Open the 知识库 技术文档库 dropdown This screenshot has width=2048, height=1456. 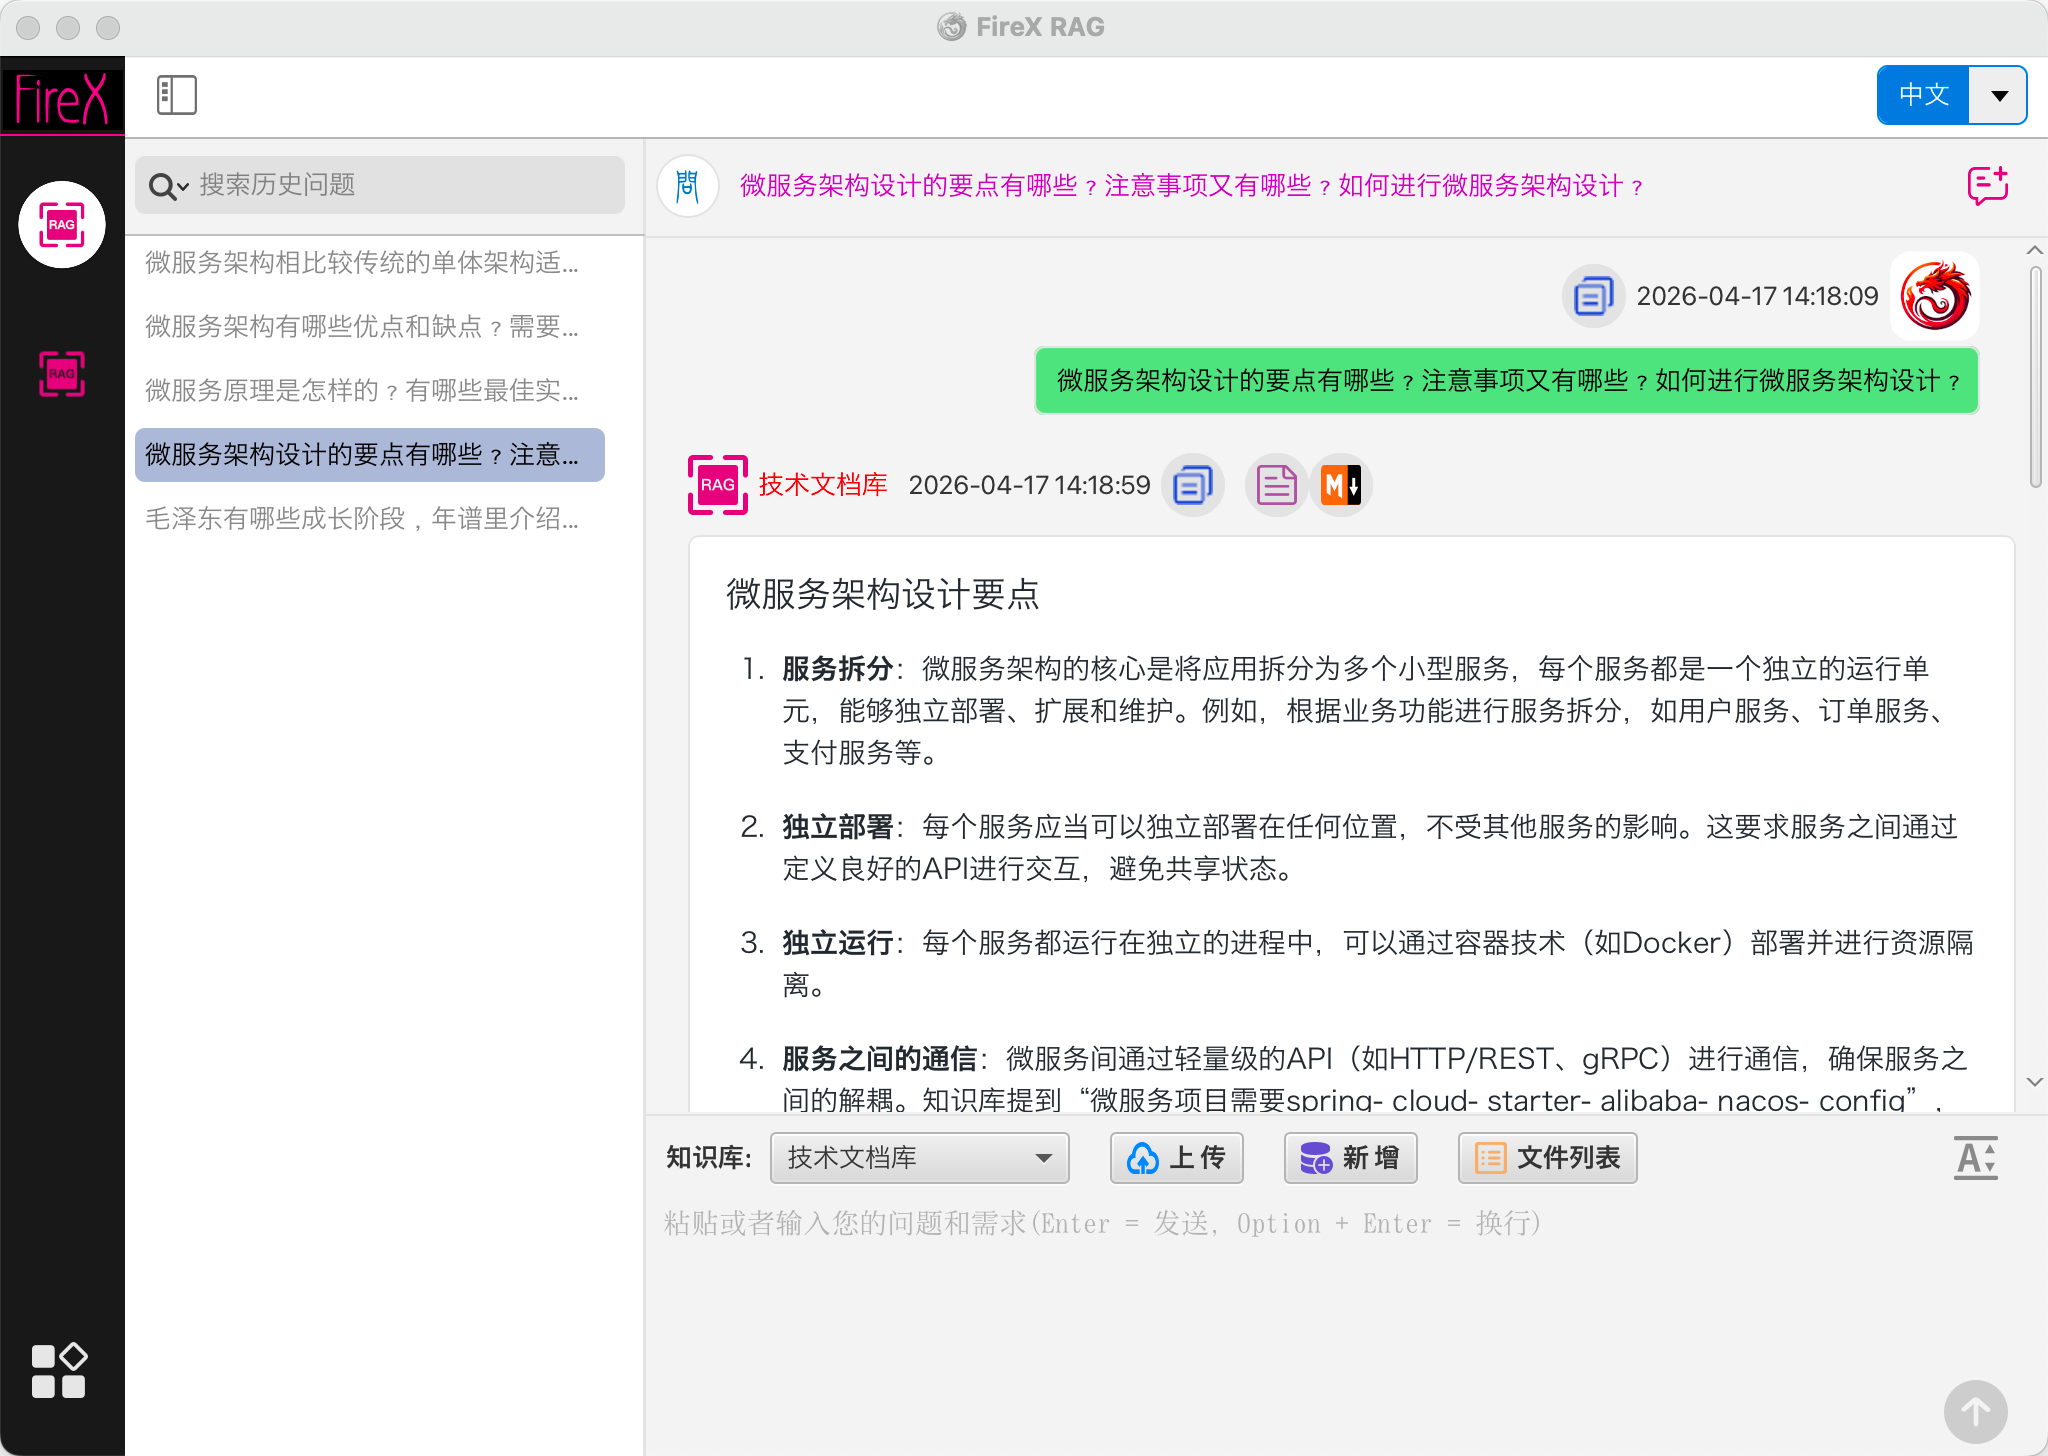[x=918, y=1157]
